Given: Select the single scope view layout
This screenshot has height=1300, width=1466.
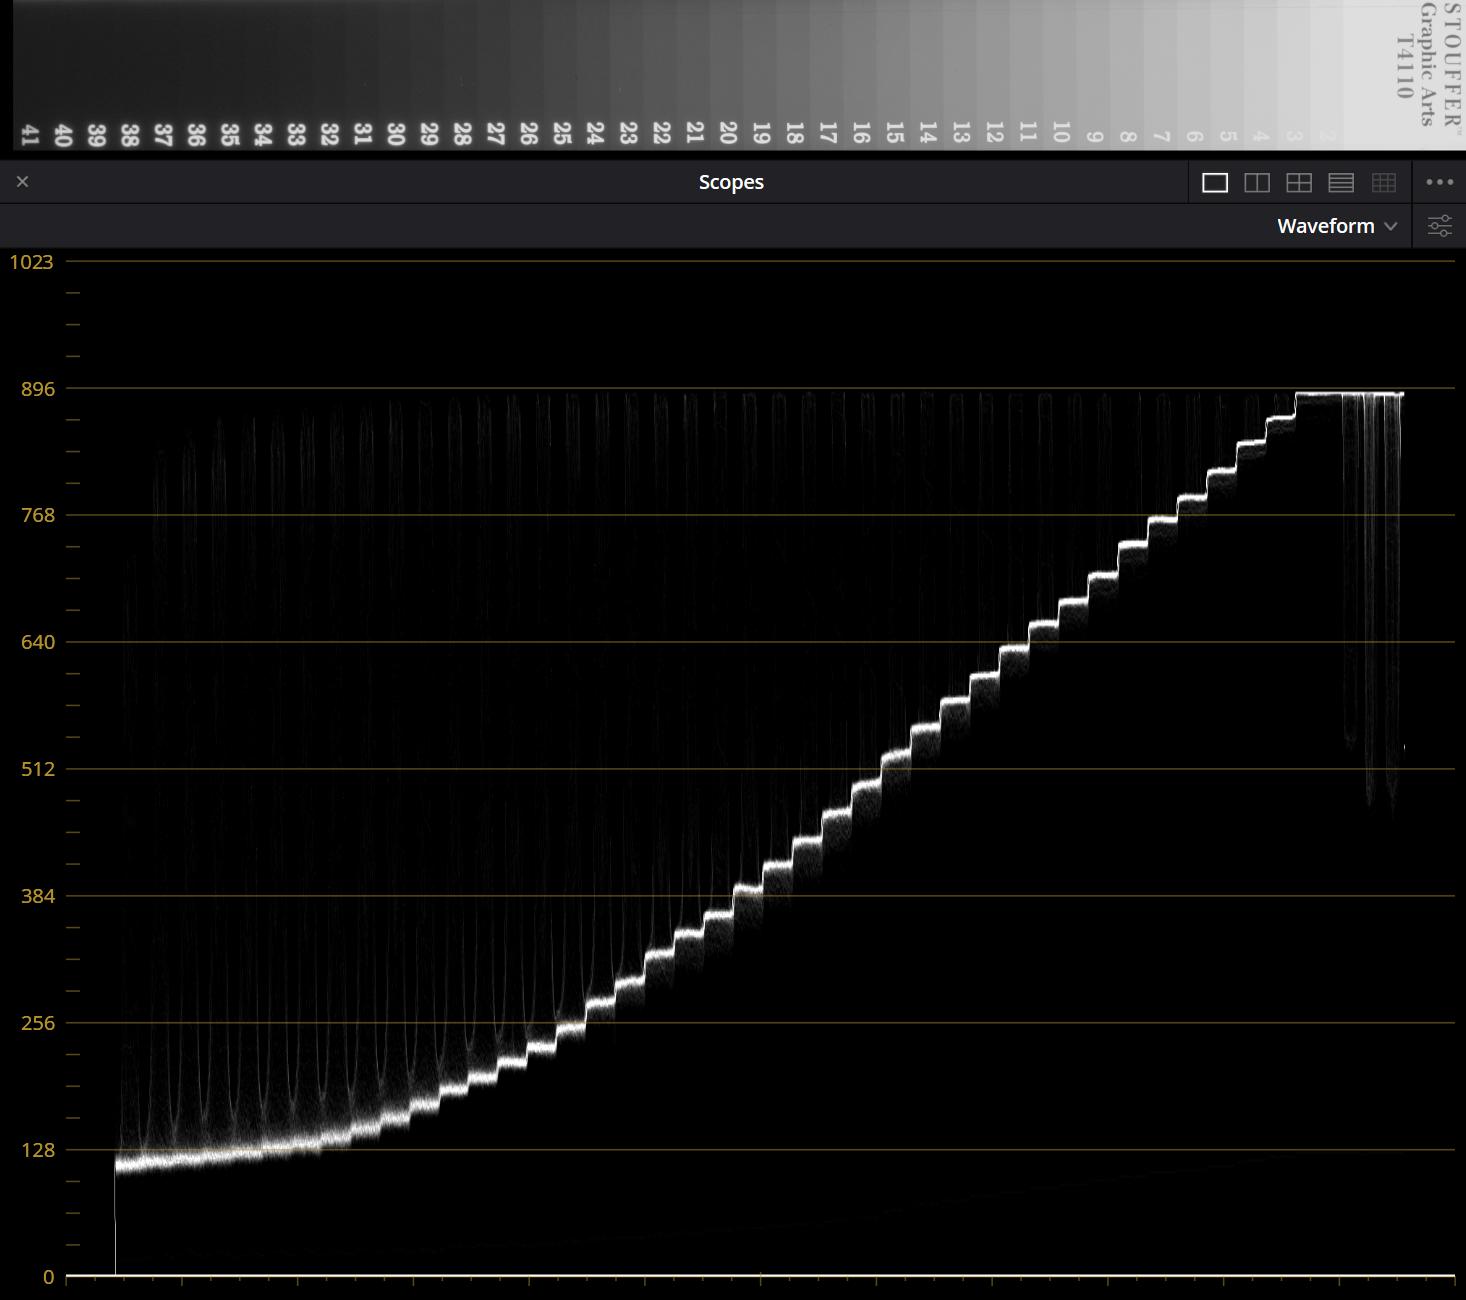Looking at the screenshot, I should pos(1214,182).
